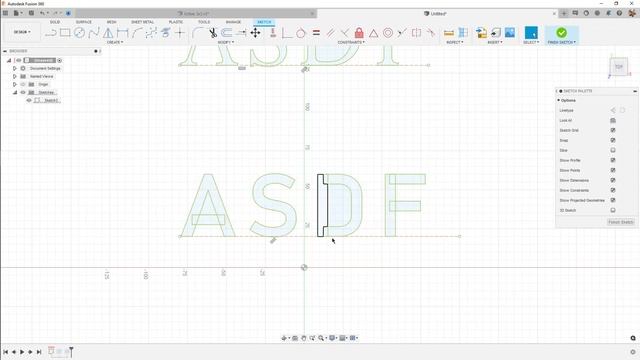Enable the Slice checkbox
This screenshot has height=360, width=640.
tap(613, 150)
